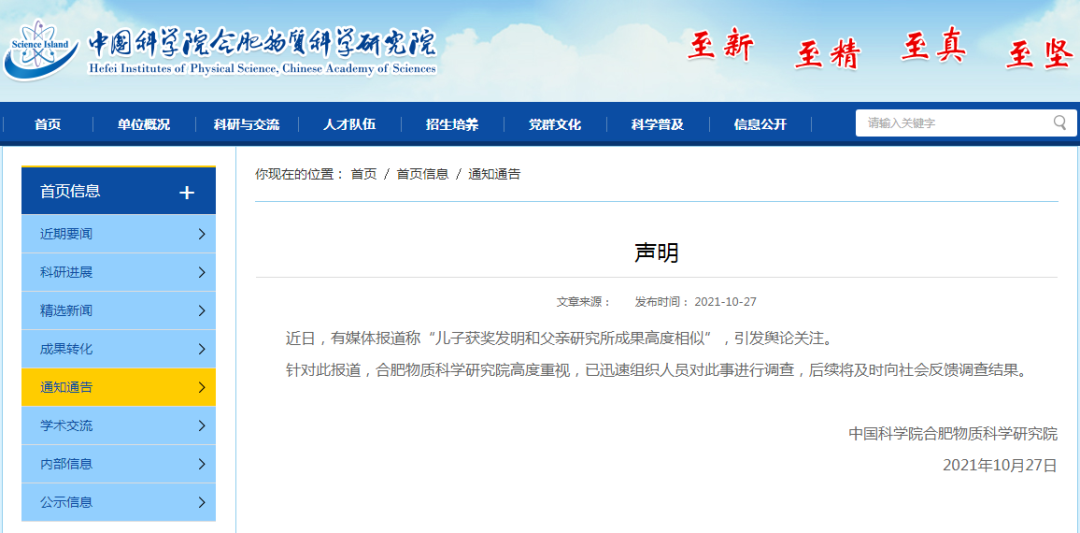Click the 首页 breadcrumb link
This screenshot has height=533, width=1080.
[363, 174]
